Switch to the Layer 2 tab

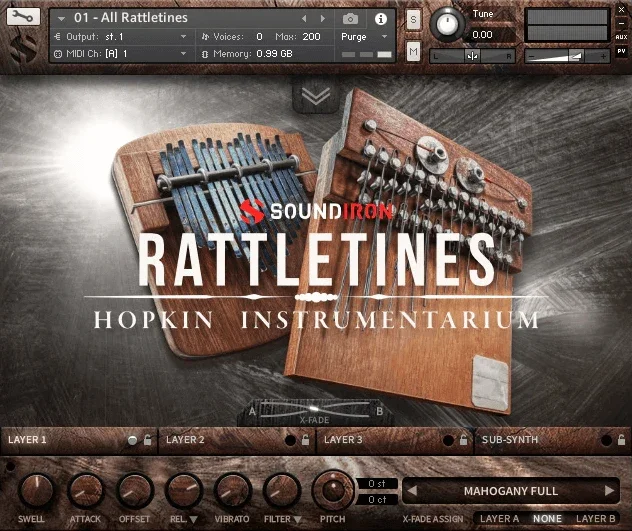pyautogui.click(x=237, y=440)
